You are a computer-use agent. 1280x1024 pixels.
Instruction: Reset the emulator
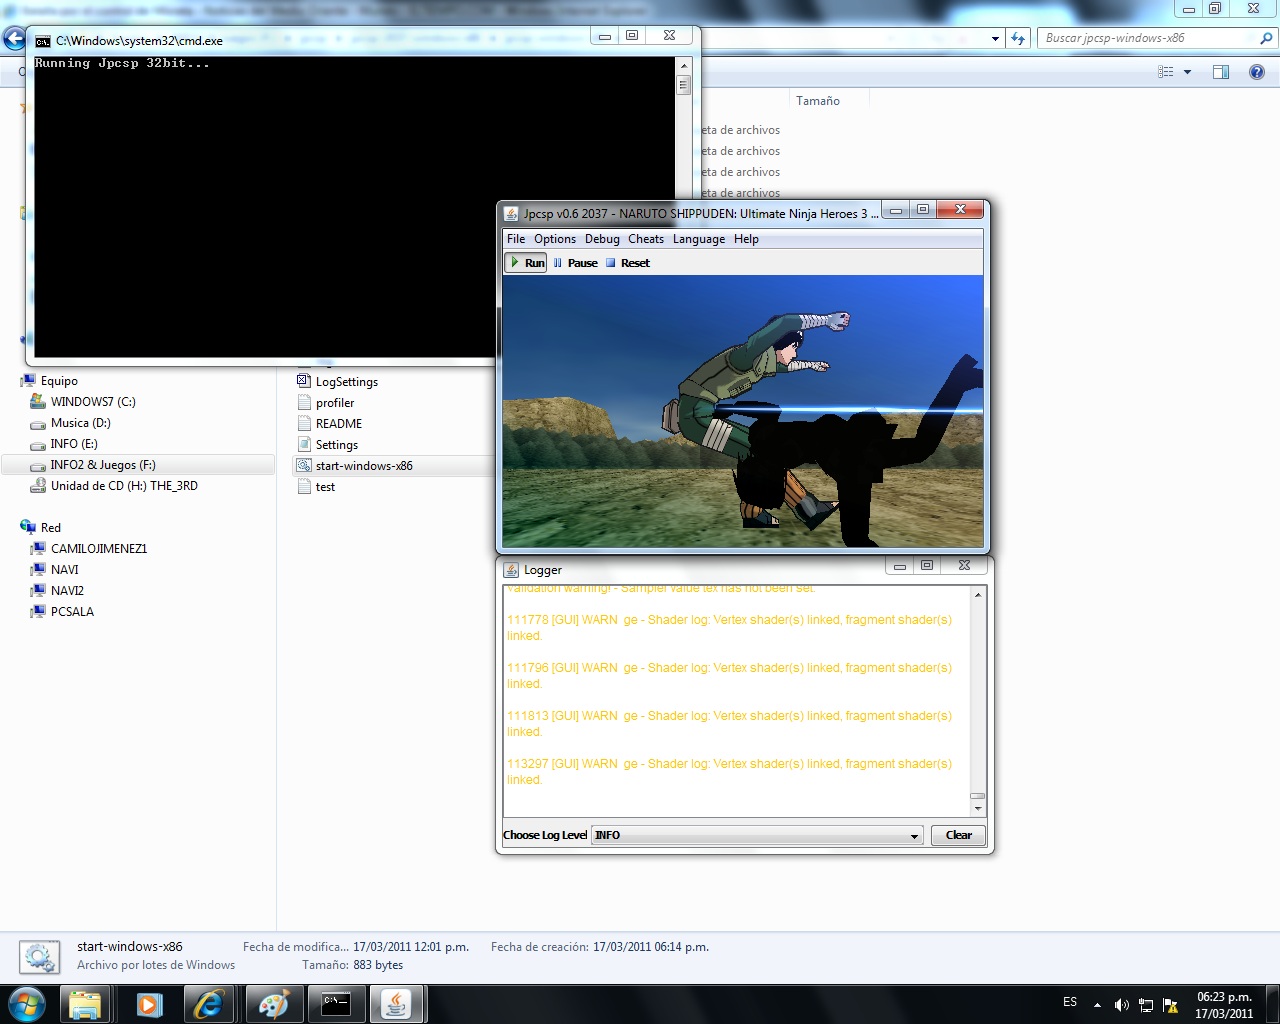[x=627, y=263]
